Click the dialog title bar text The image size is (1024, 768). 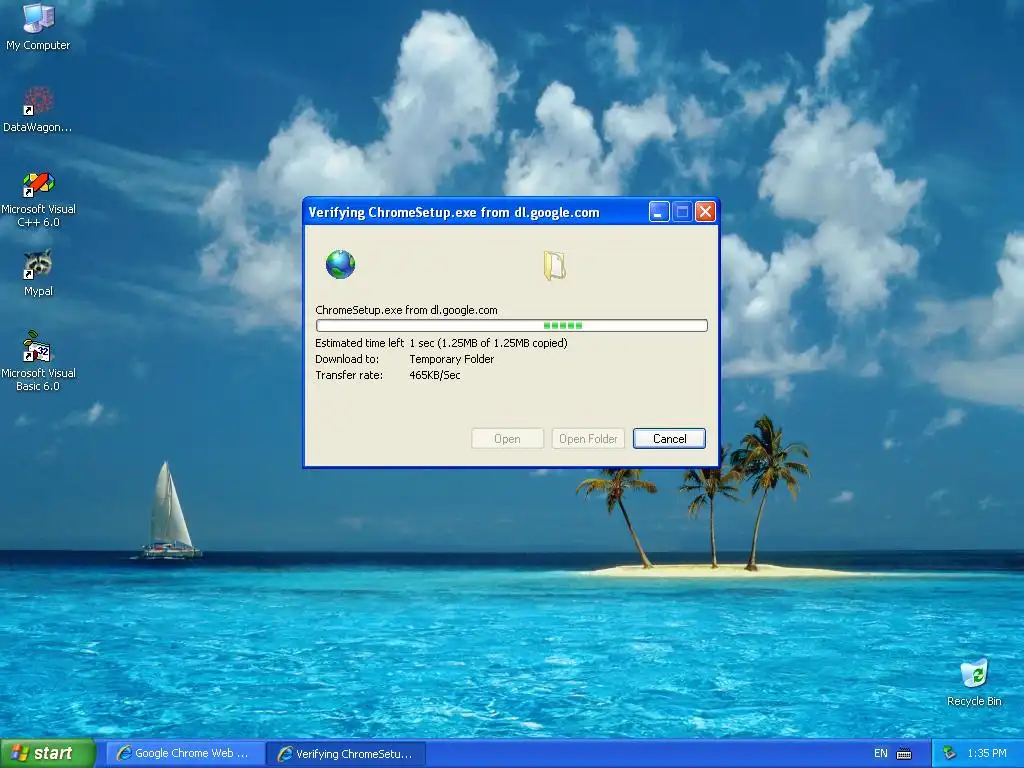tap(454, 212)
